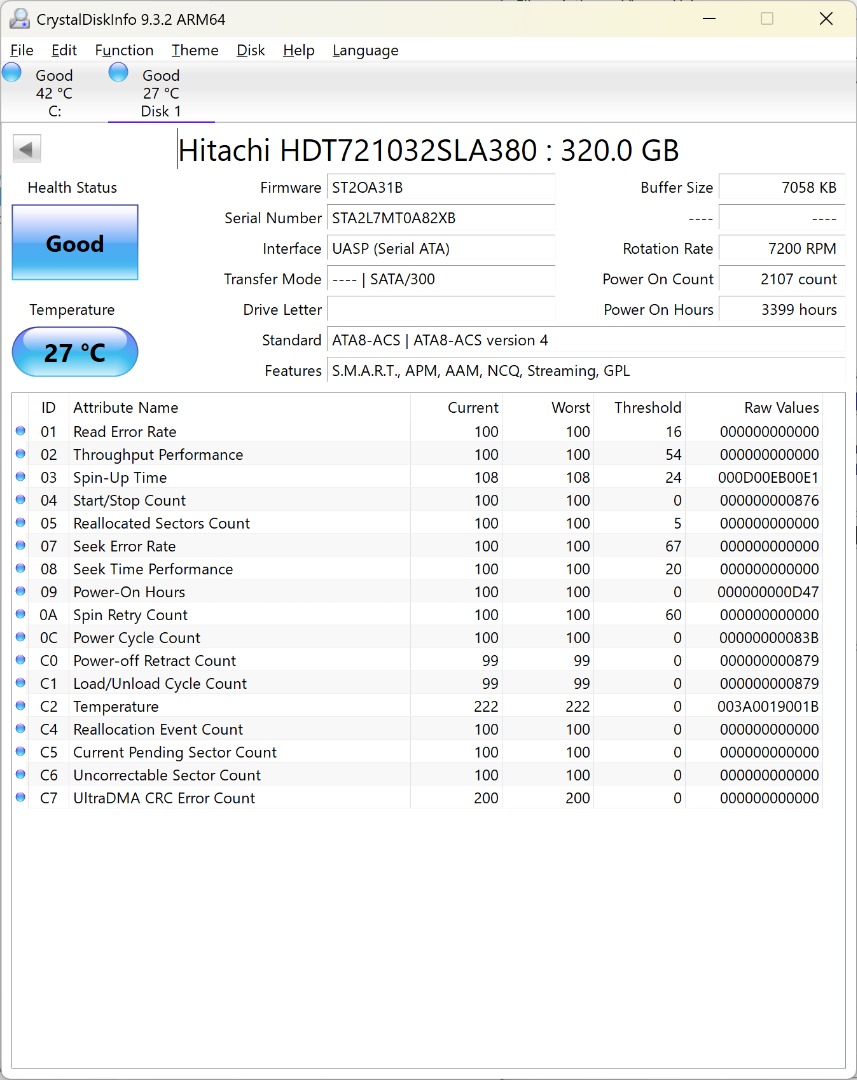
Task: Open the Theme menu
Action: (x=194, y=50)
